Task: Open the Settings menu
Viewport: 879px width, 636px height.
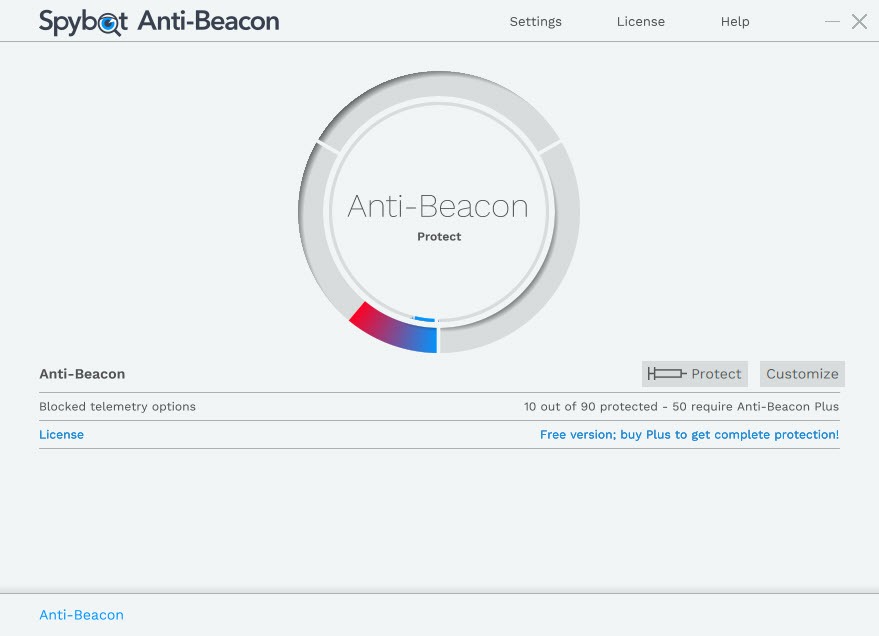Action: [535, 21]
